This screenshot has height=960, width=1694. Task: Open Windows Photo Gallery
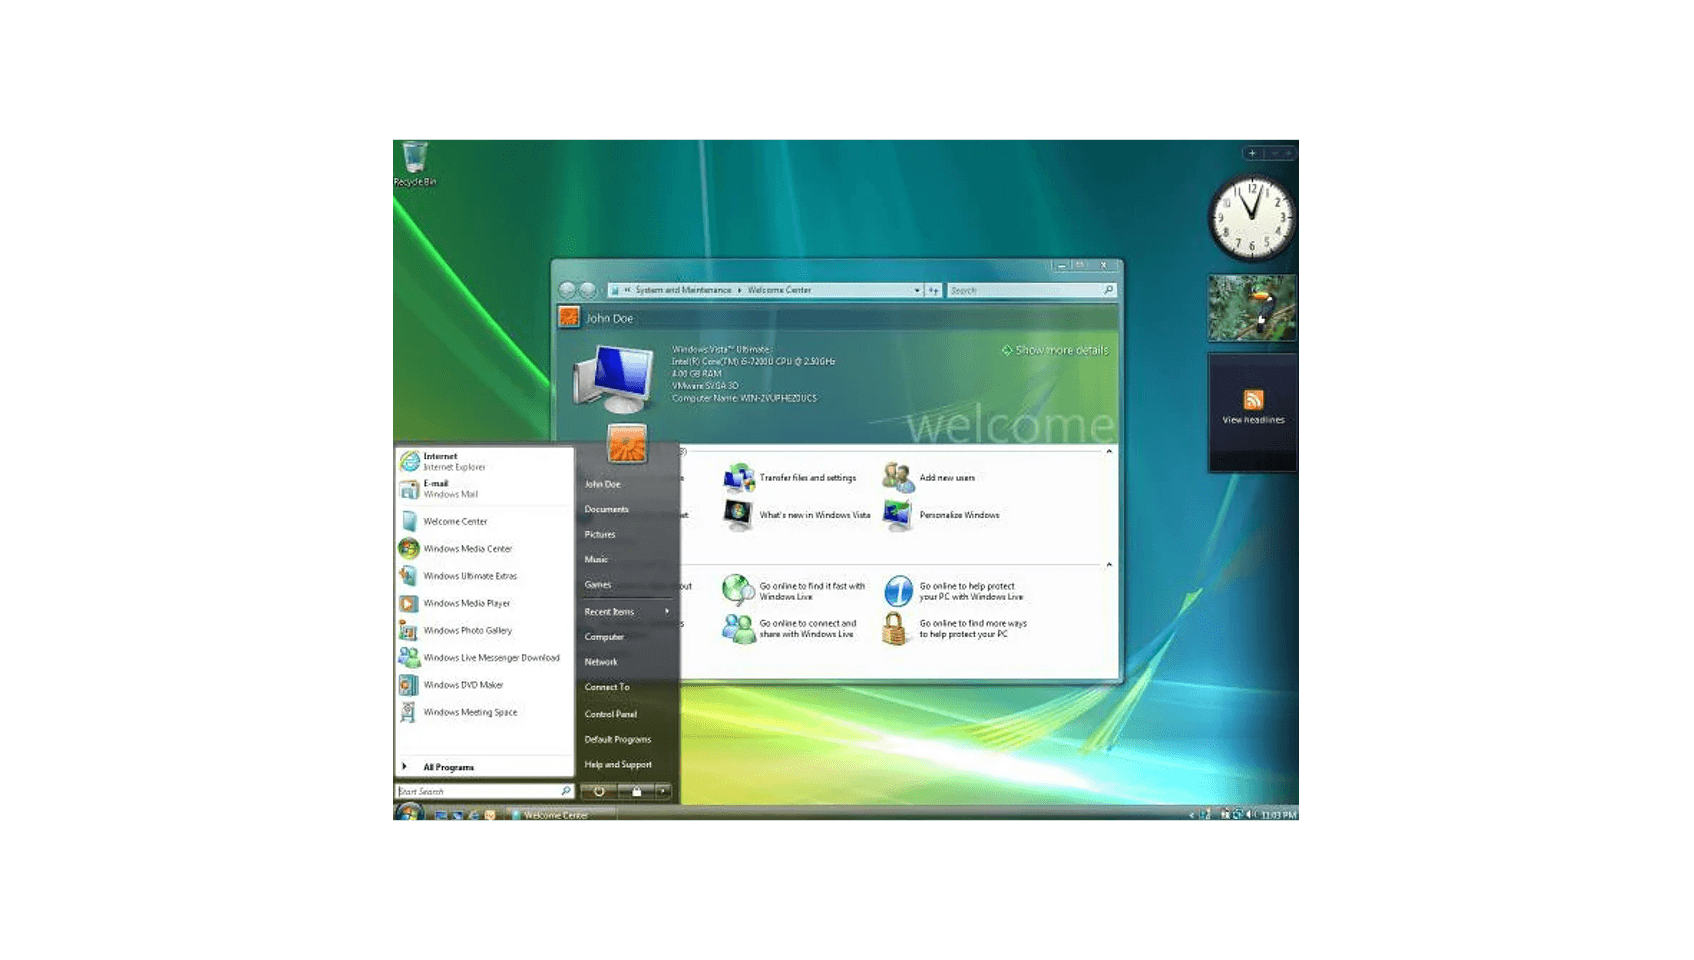click(x=466, y=631)
